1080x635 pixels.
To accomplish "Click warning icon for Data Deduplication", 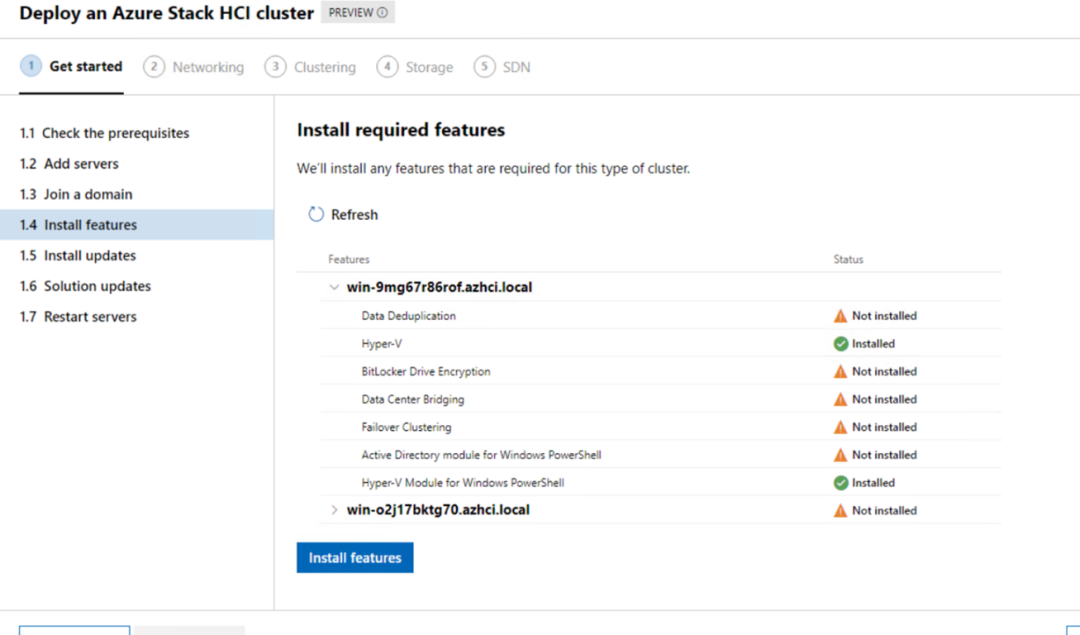I will (840, 316).
